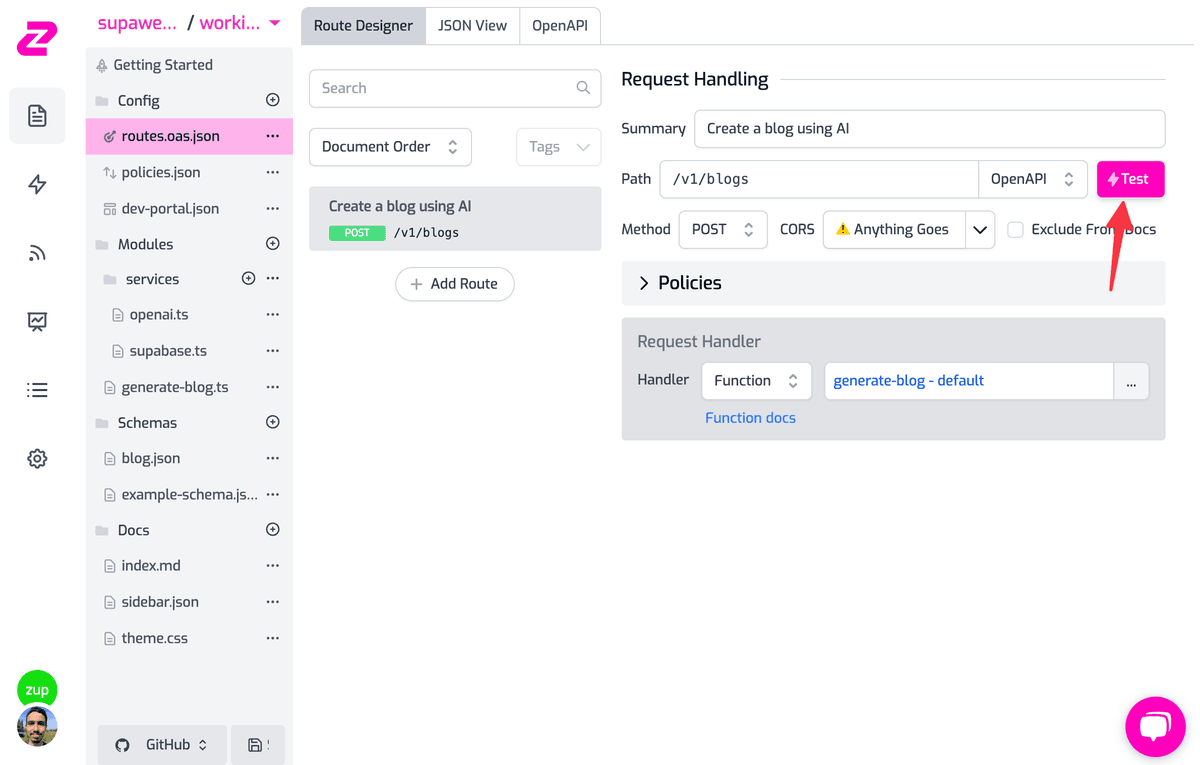1200x765 pixels.
Task: Open the files icon in left sidebar
Action: pyautogui.click(x=37, y=116)
